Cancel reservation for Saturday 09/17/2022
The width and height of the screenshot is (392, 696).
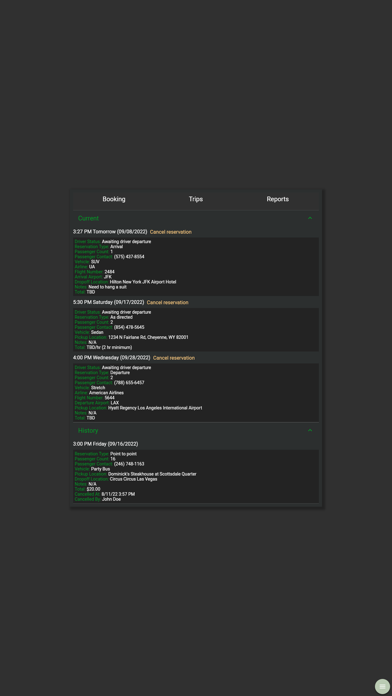[168, 303]
